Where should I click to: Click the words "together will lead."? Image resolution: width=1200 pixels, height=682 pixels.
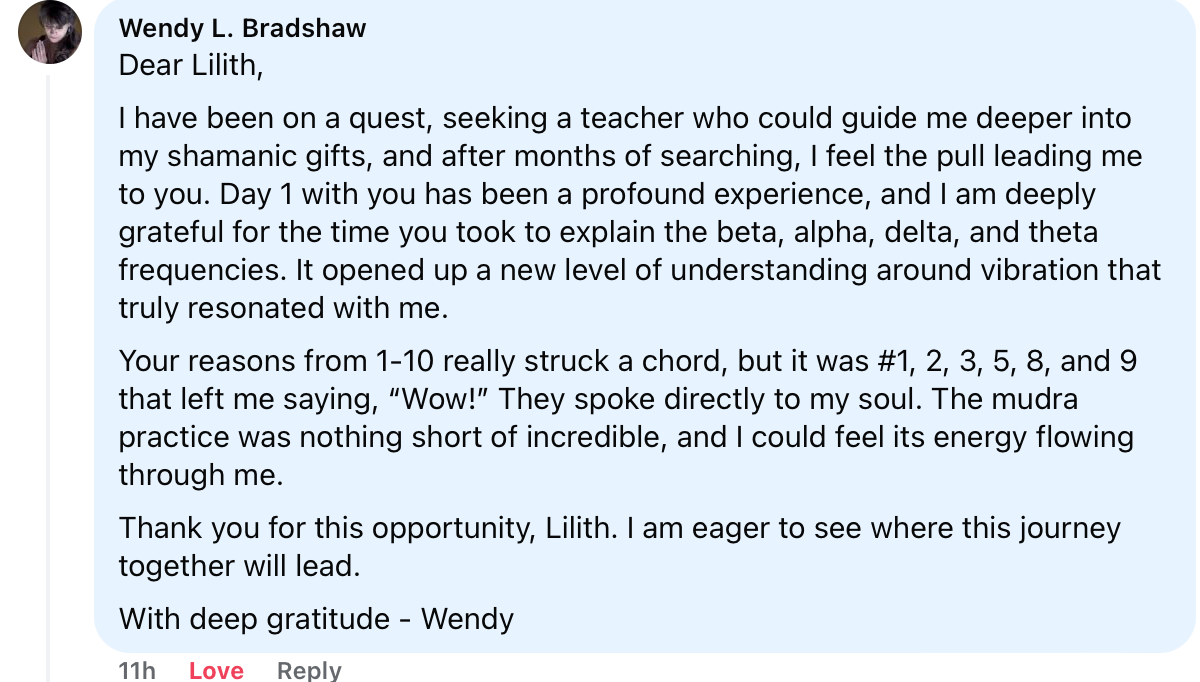click(x=238, y=566)
